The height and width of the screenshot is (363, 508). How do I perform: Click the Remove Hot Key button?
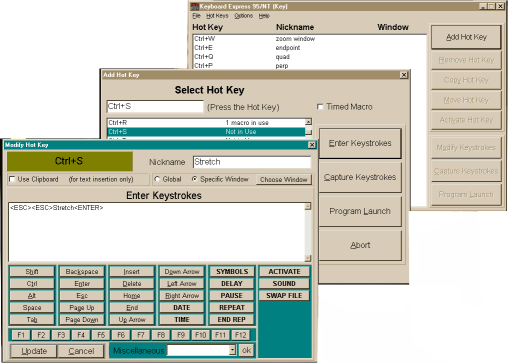[466, 60]
